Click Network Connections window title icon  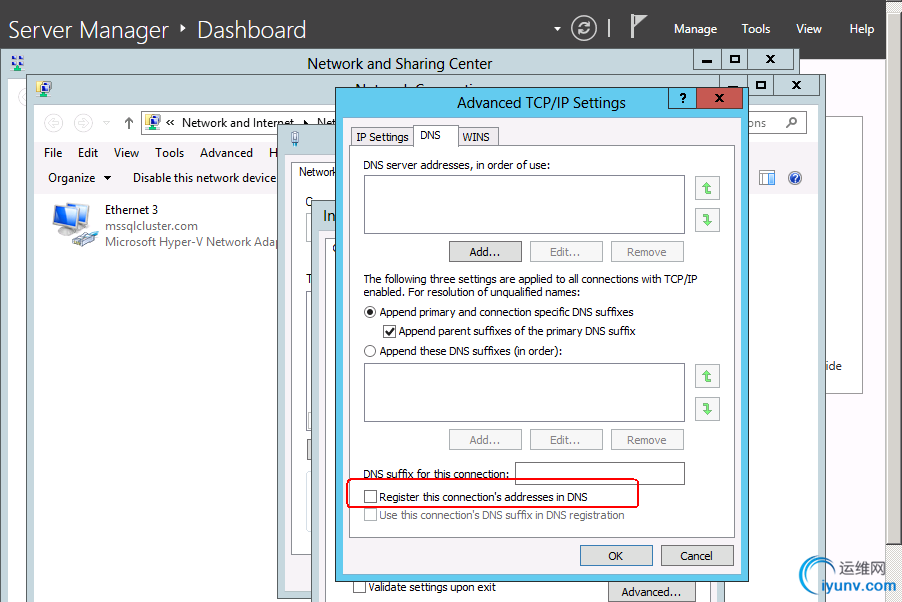pos(44,88)
